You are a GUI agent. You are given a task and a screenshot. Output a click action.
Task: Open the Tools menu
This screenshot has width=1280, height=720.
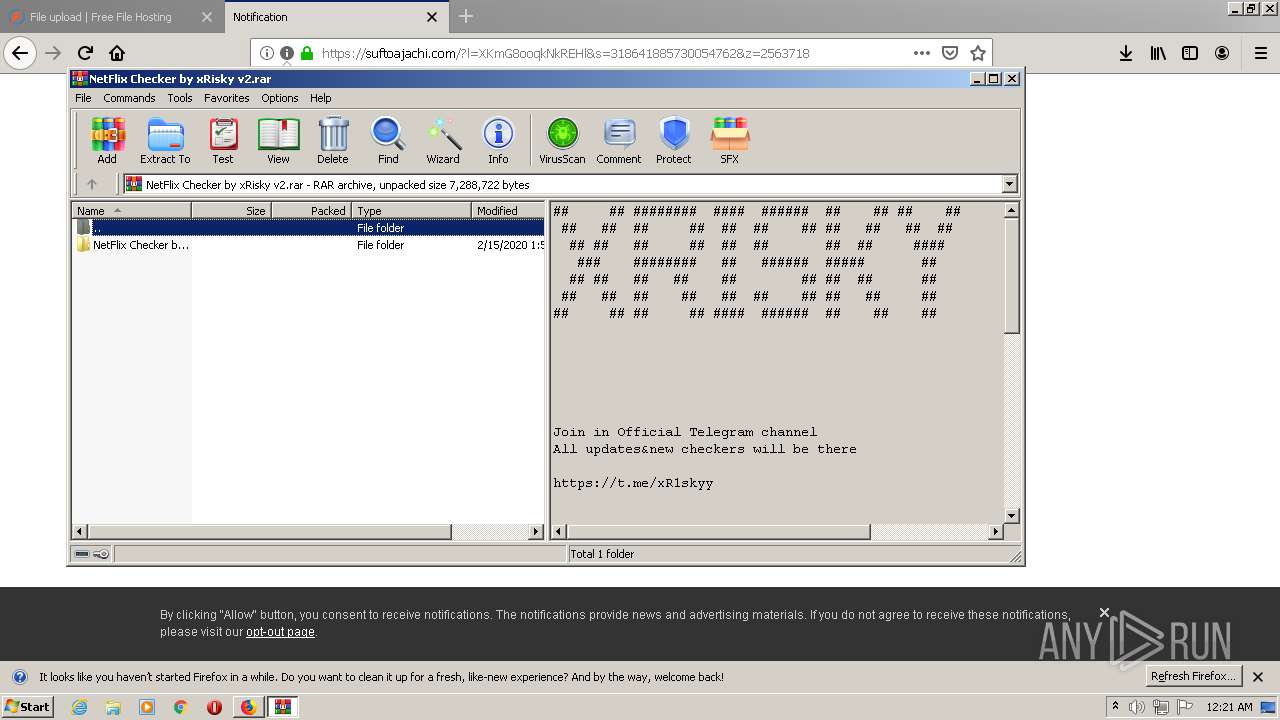[180, 98]
